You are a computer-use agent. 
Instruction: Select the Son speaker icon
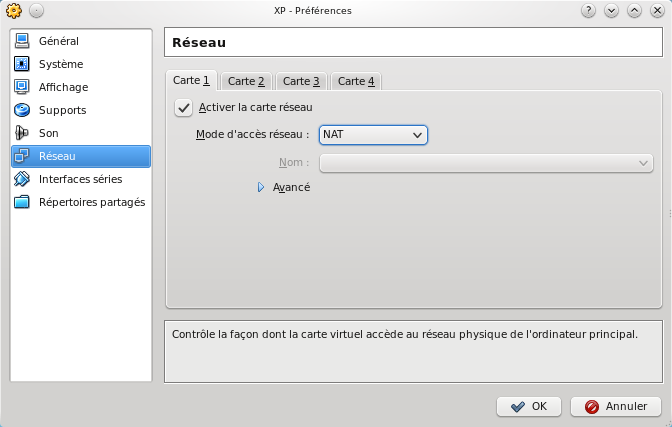(22, 133)
